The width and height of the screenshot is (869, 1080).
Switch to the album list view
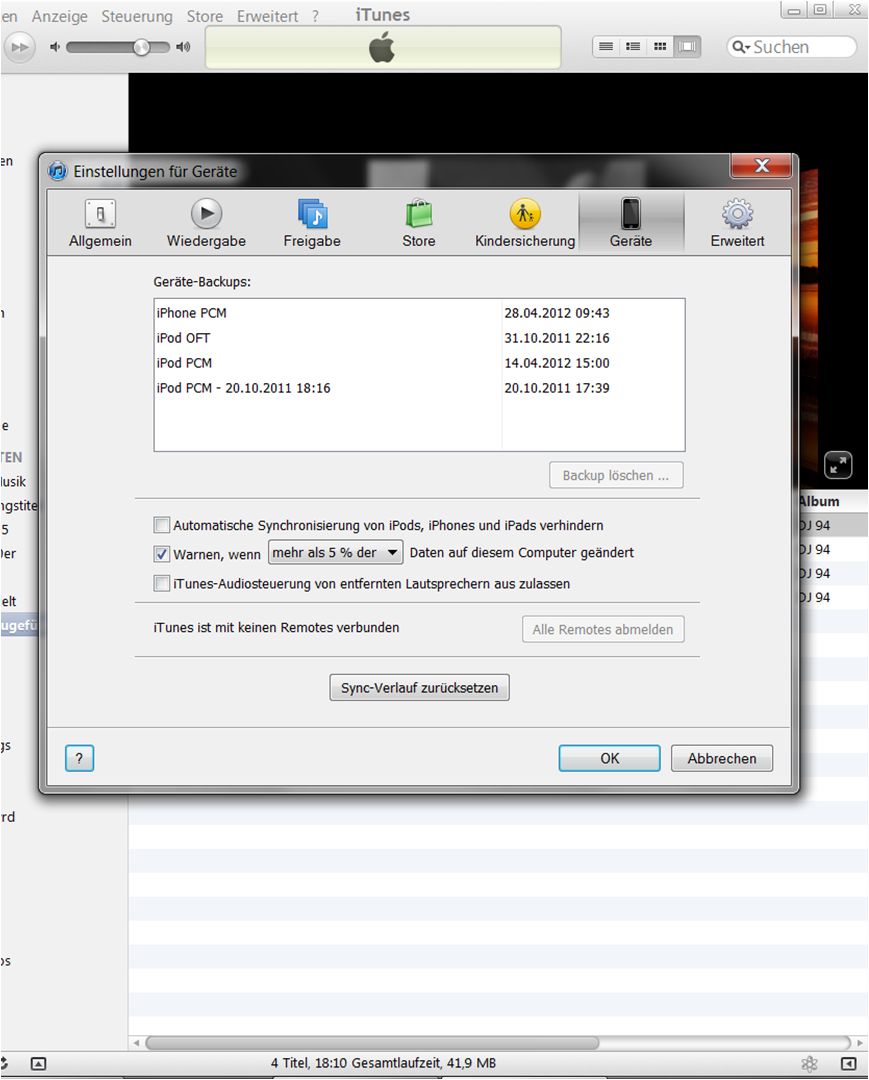[x=633, y=46]
